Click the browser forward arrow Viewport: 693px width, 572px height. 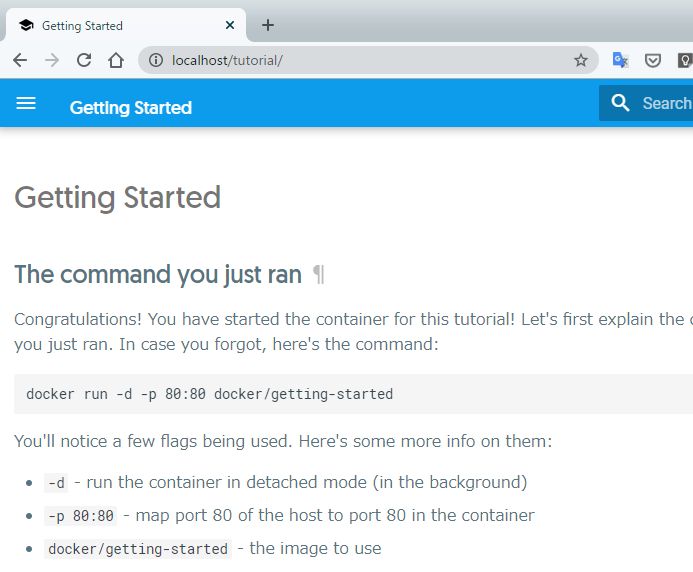coord(52,60)
